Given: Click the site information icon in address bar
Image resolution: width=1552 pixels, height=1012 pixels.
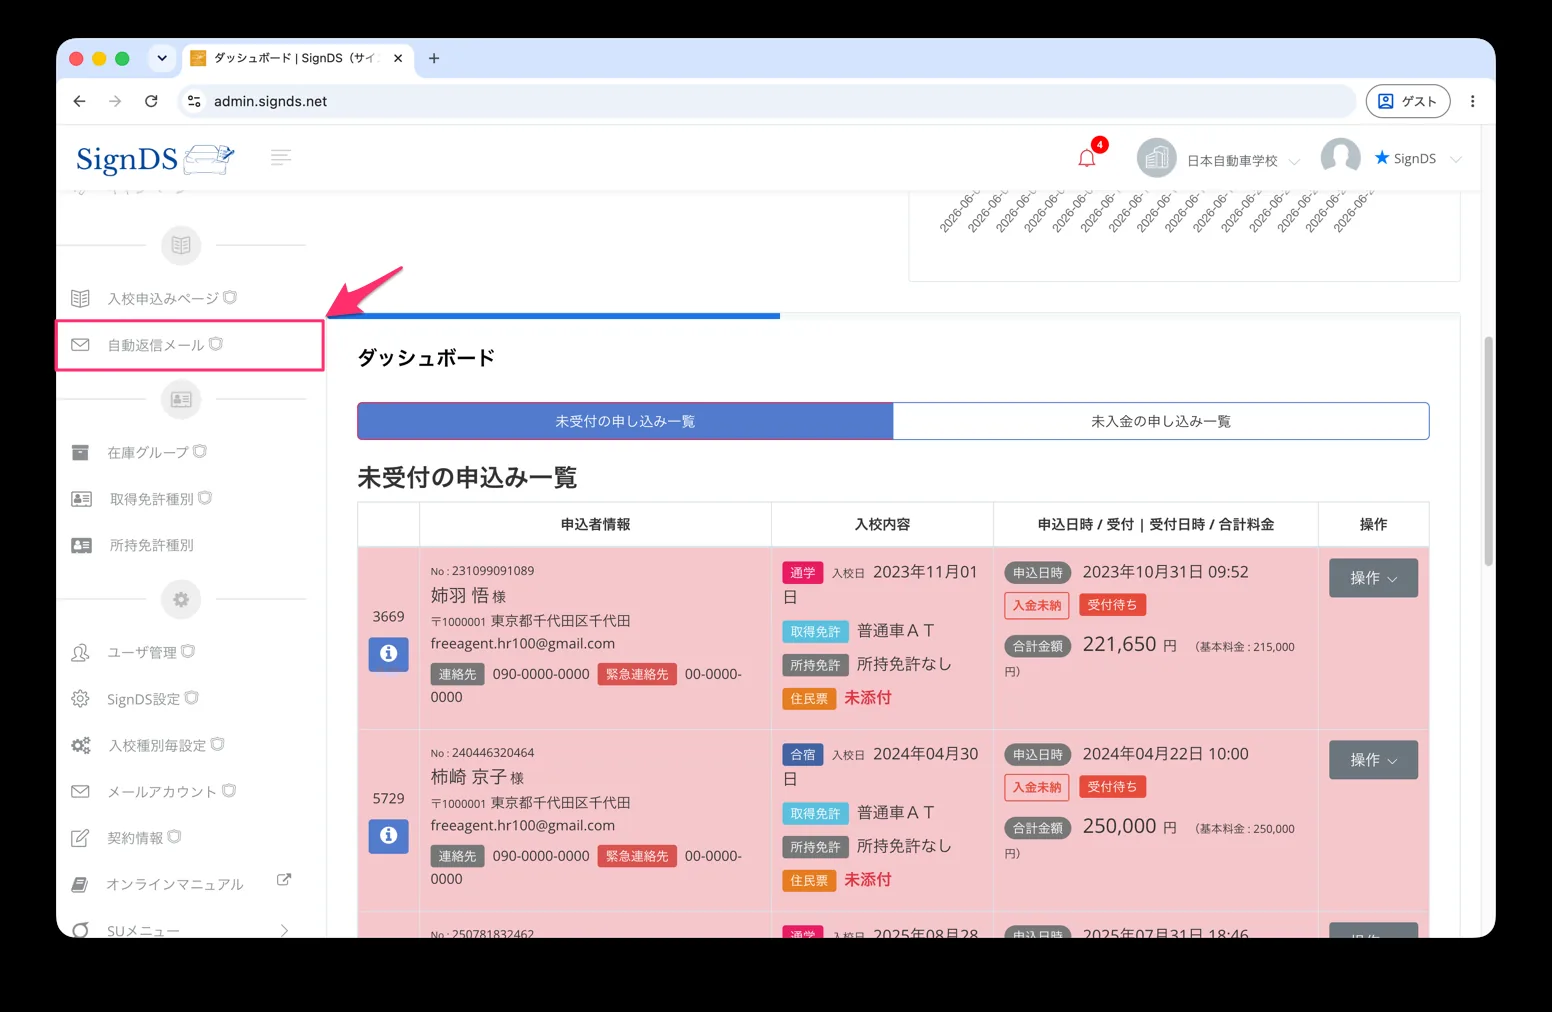Looking at the screenshot, I should pos(194,101).
